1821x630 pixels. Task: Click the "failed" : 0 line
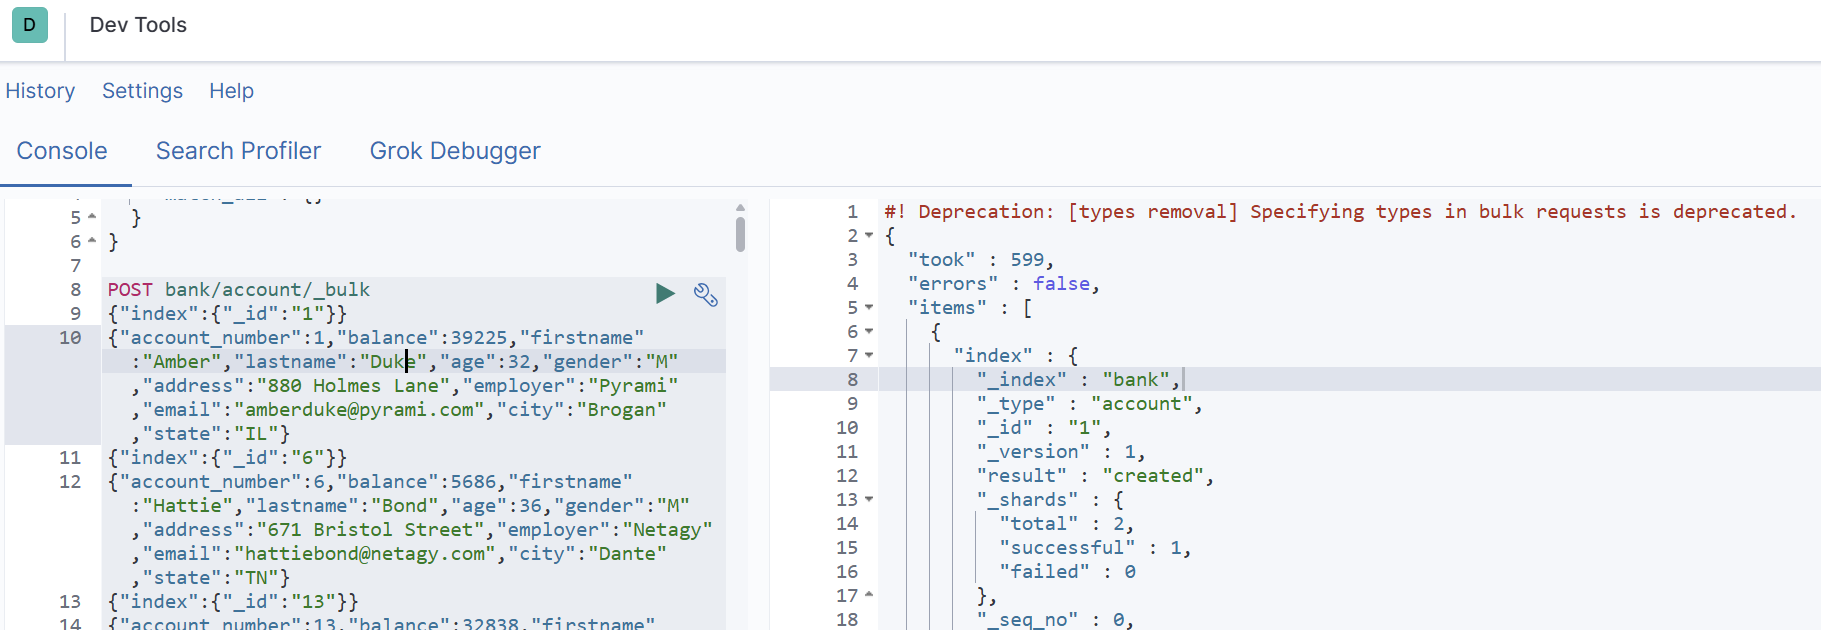tap(1067, 572)
